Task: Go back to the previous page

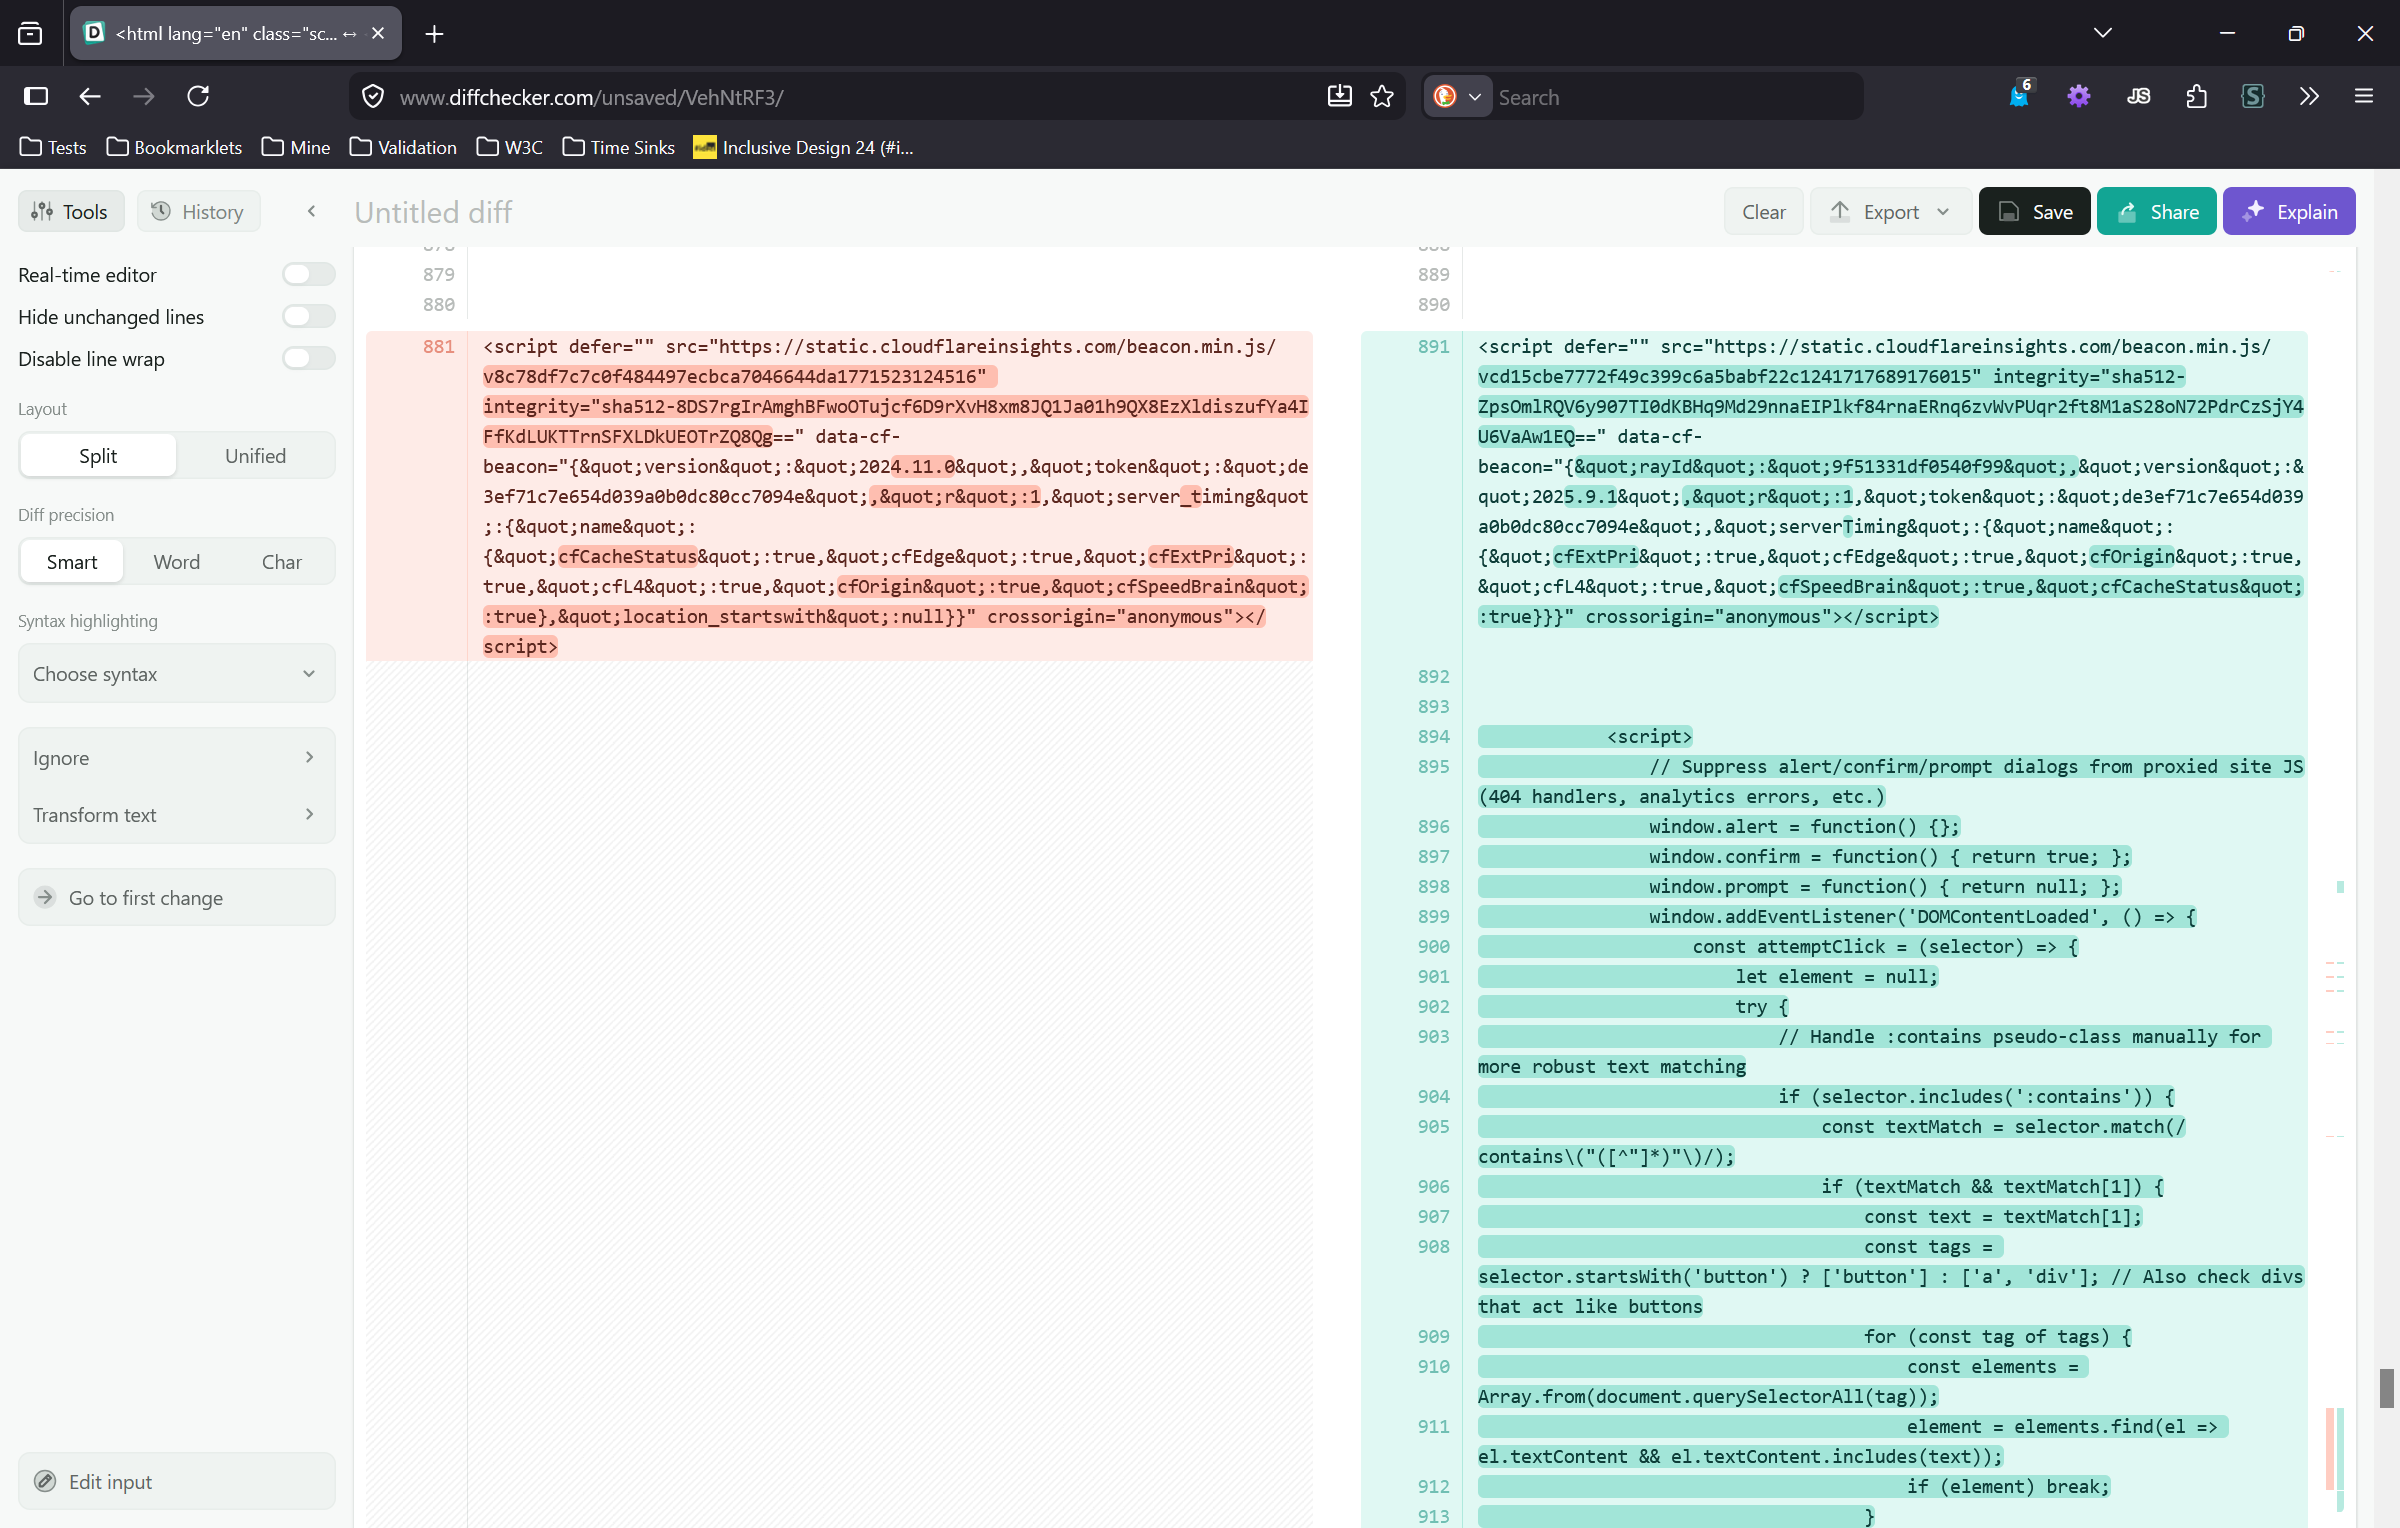Action: 90,96
